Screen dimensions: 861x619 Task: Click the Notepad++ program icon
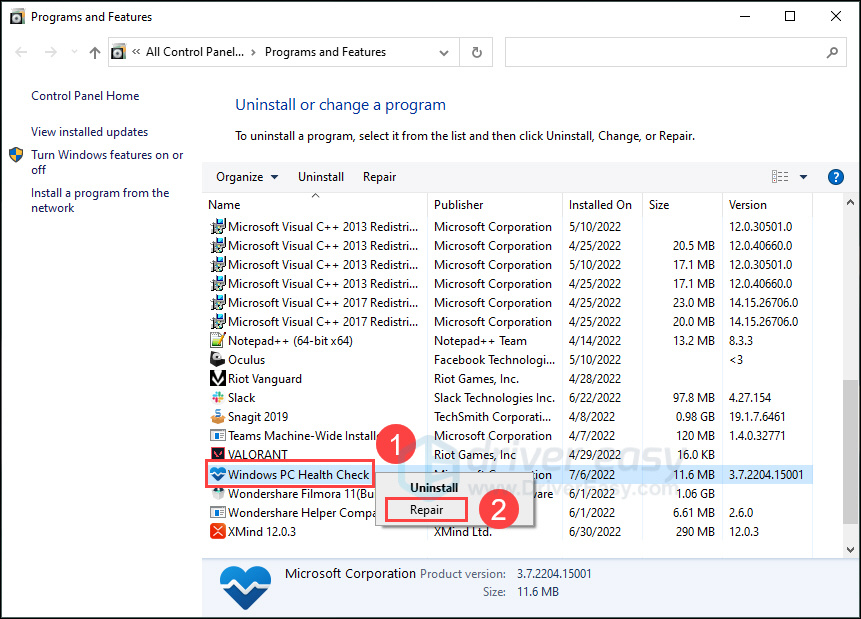(217, 341)
